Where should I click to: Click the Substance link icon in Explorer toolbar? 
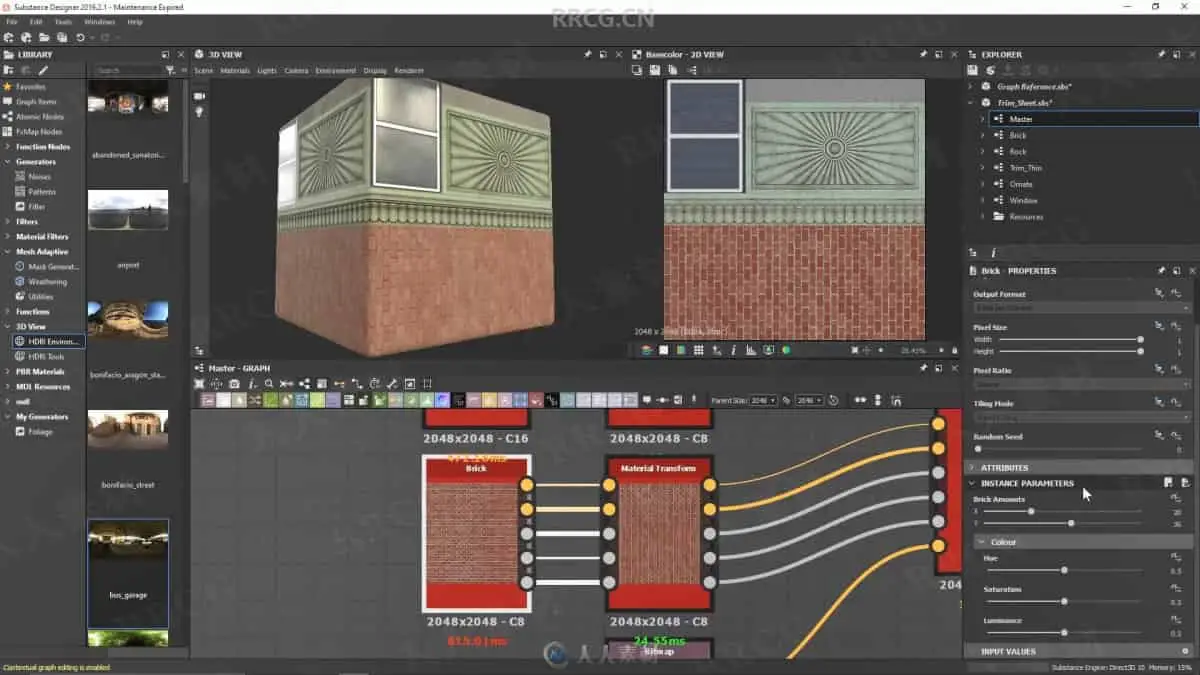[x=990, y=70]
